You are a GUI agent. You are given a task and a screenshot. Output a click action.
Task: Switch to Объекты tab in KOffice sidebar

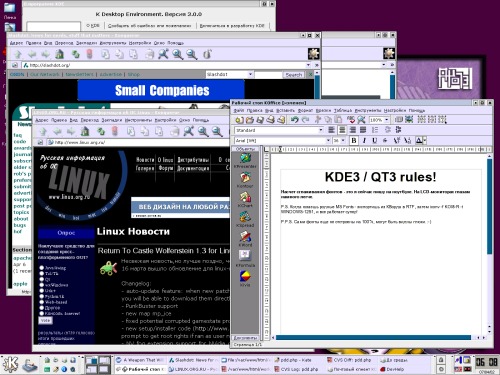tap(245, 149)
